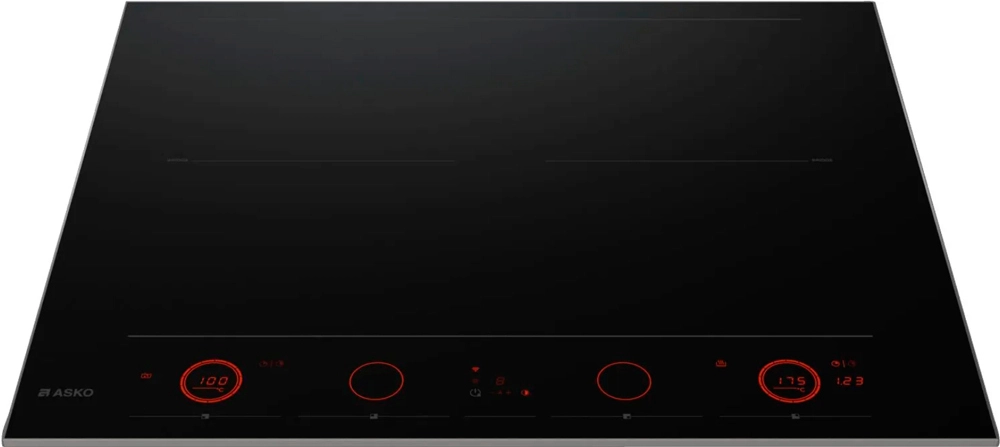Tap the center single-digit display

click(500, 381)
